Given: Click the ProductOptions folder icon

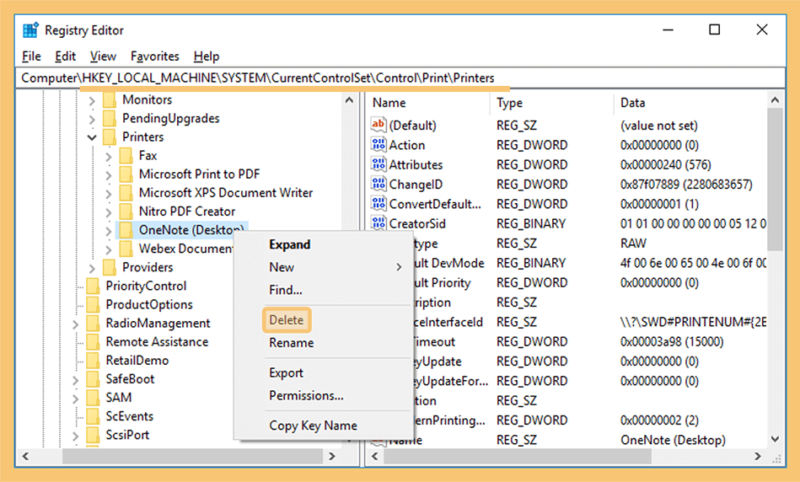Looking at the screenshot, I should coord(93,305).
